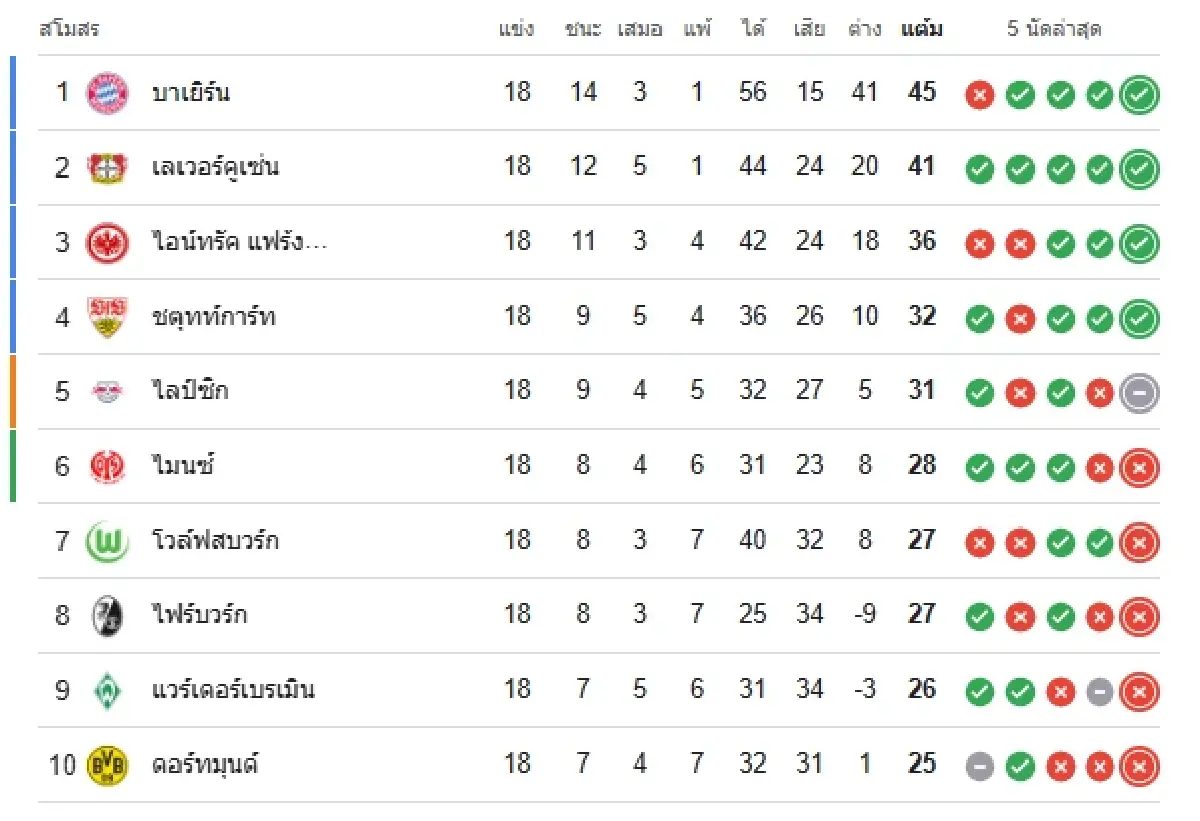The width and height of the screenshot is (1200, 821).
Task: Click Bayern's latest match win indicator
Action: tap(1139, 95)
